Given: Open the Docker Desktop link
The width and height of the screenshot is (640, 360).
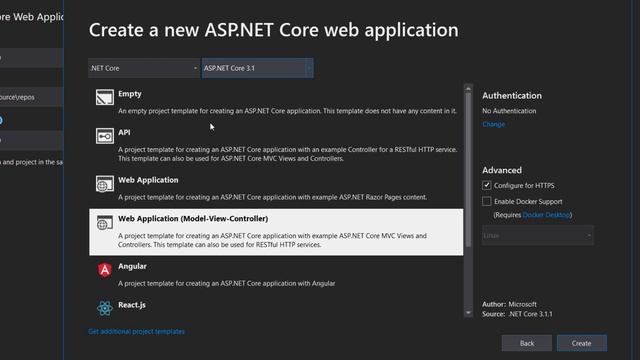Looking at the screenshot, I should point(546,215).
